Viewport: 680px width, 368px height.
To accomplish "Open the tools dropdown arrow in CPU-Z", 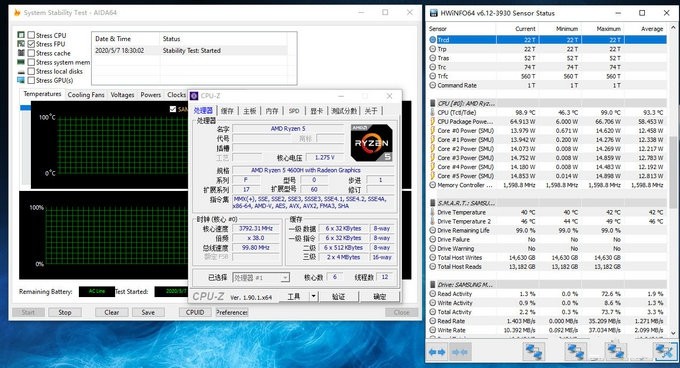I will tap(314, 296).
